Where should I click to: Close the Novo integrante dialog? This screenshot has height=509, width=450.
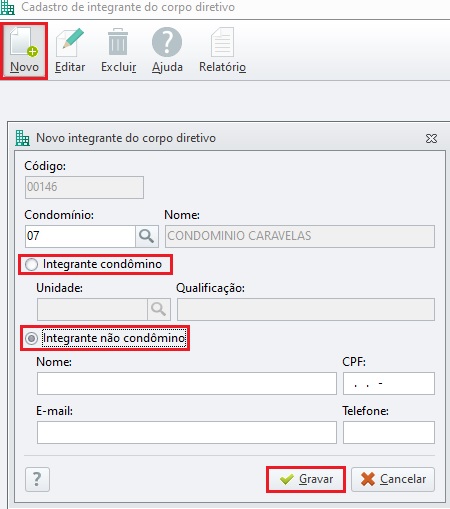(431, 138)
